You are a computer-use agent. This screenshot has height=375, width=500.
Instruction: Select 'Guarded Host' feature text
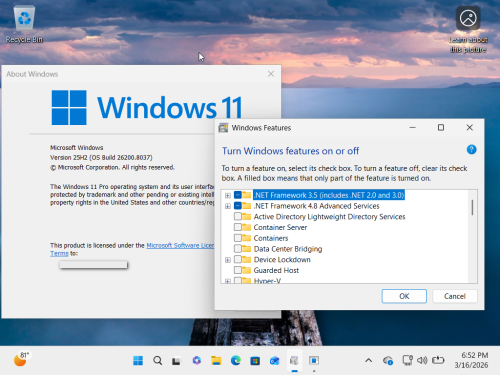276,270
